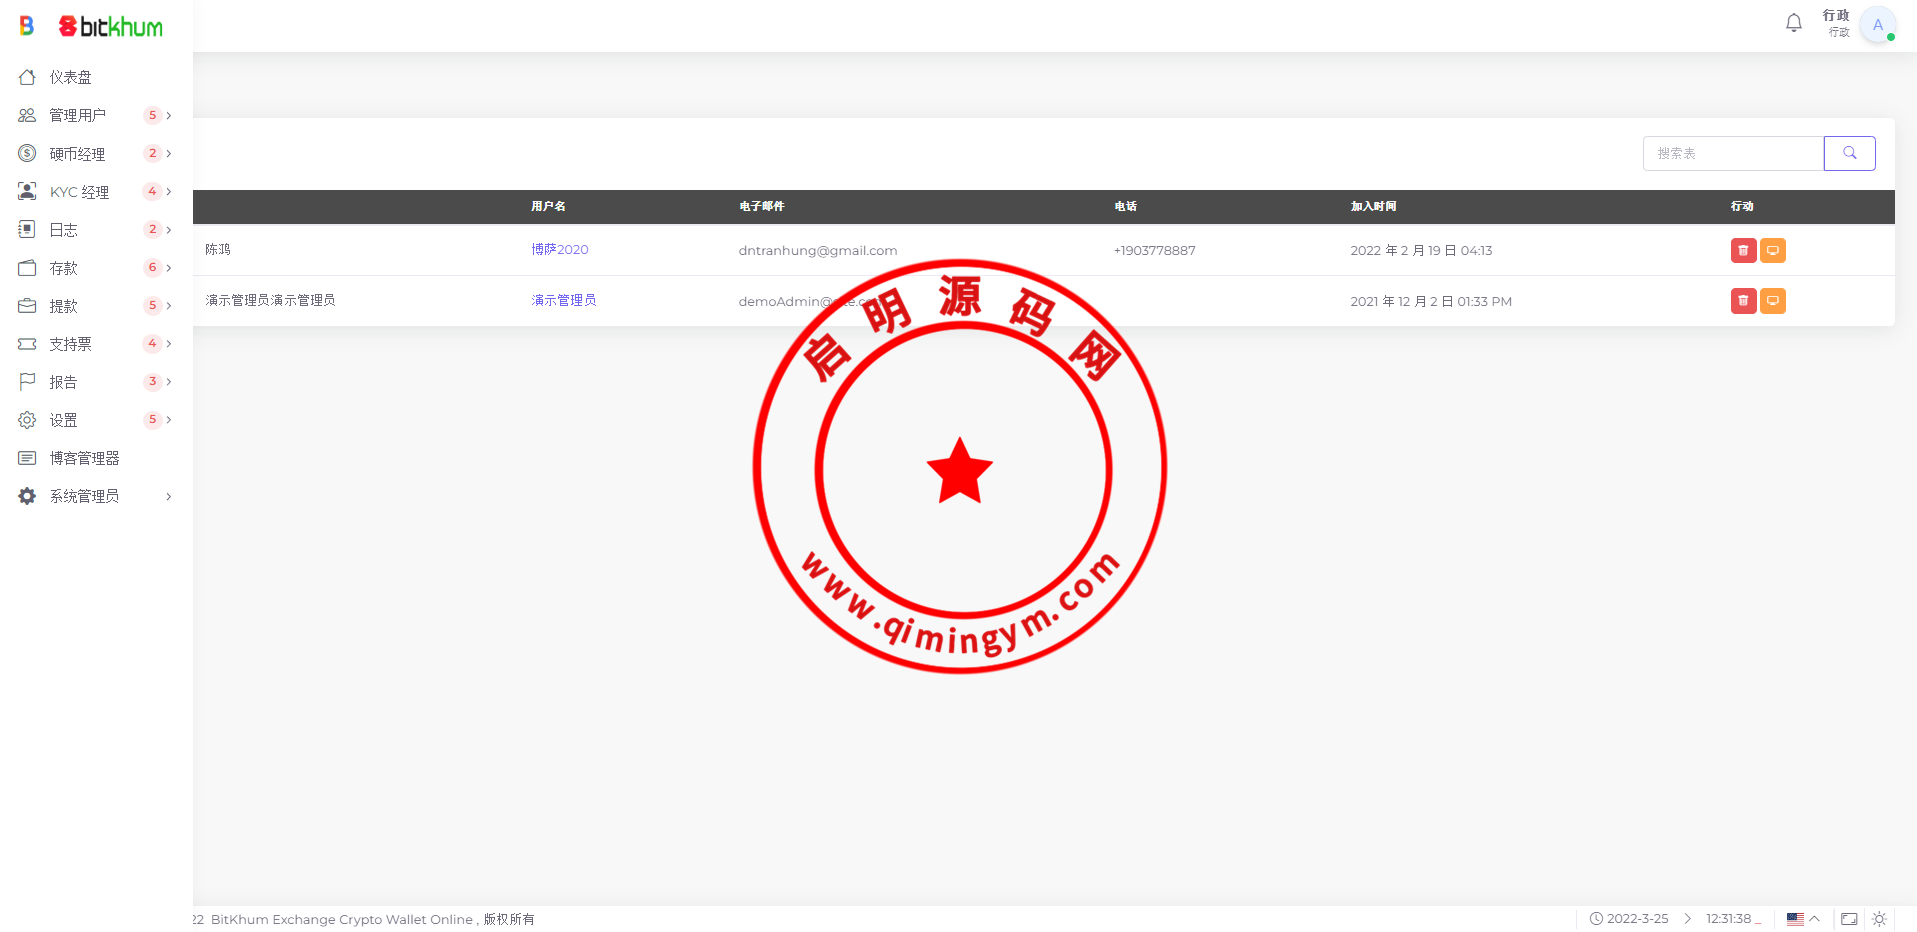Click the bitkhum logo

click(110, 27)
